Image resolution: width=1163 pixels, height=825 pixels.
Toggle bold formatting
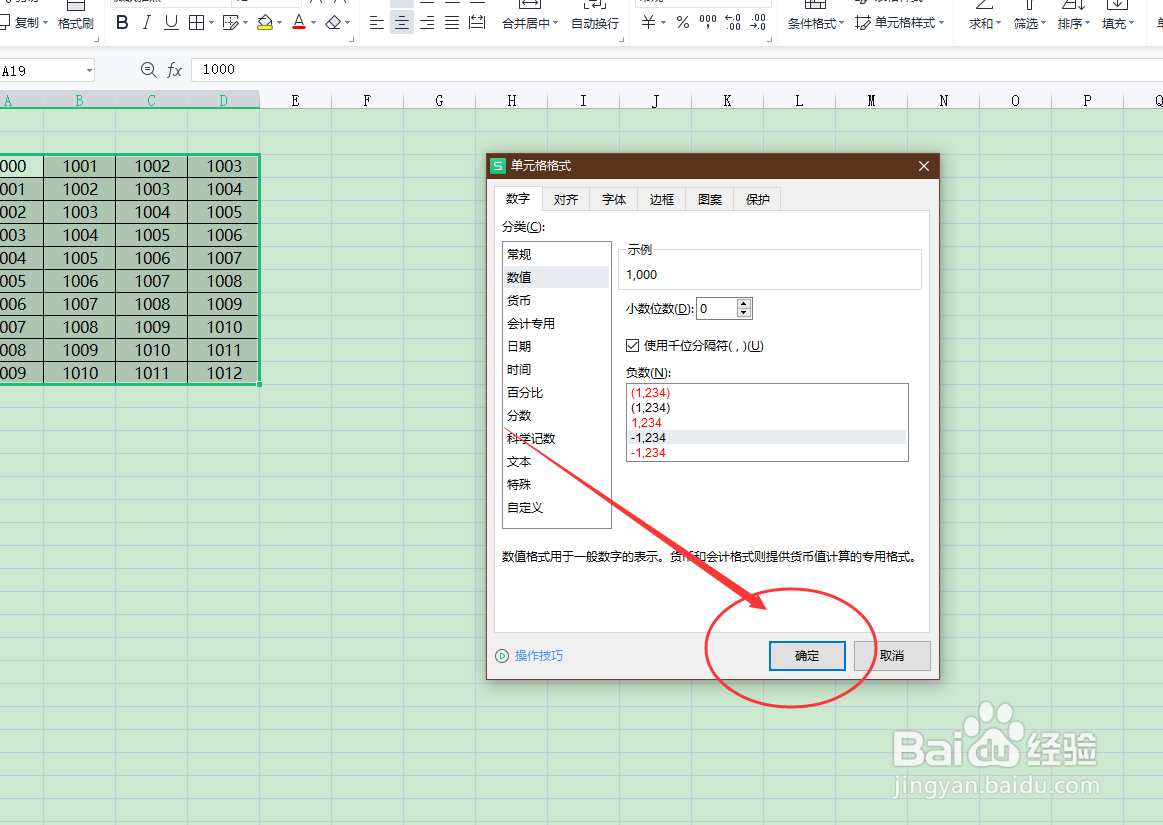(x=122, y=23)
